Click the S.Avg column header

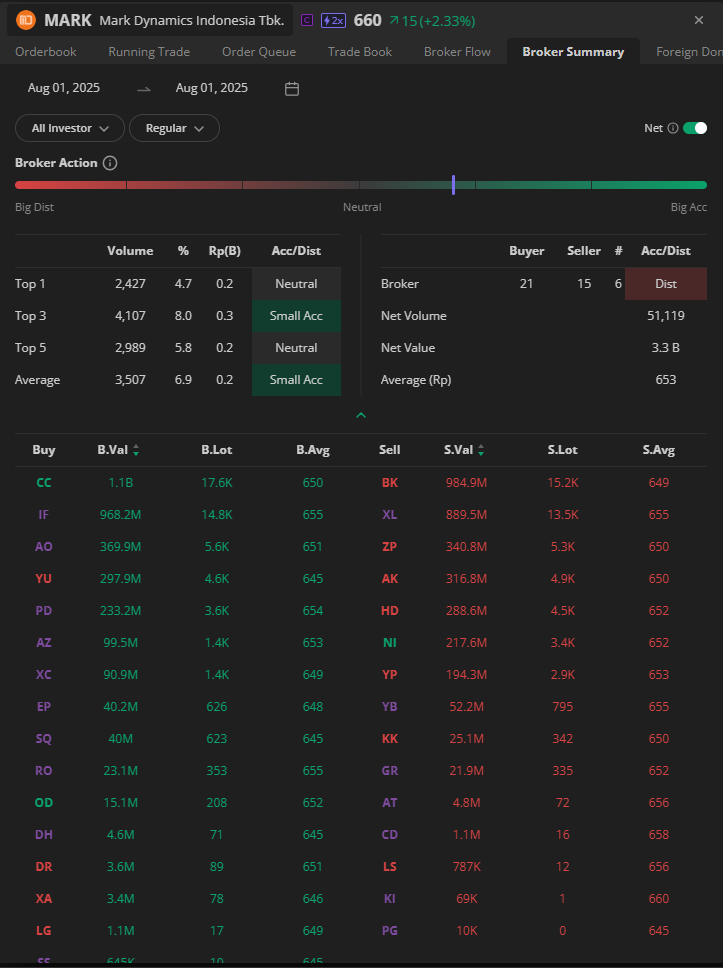point(659,450)
